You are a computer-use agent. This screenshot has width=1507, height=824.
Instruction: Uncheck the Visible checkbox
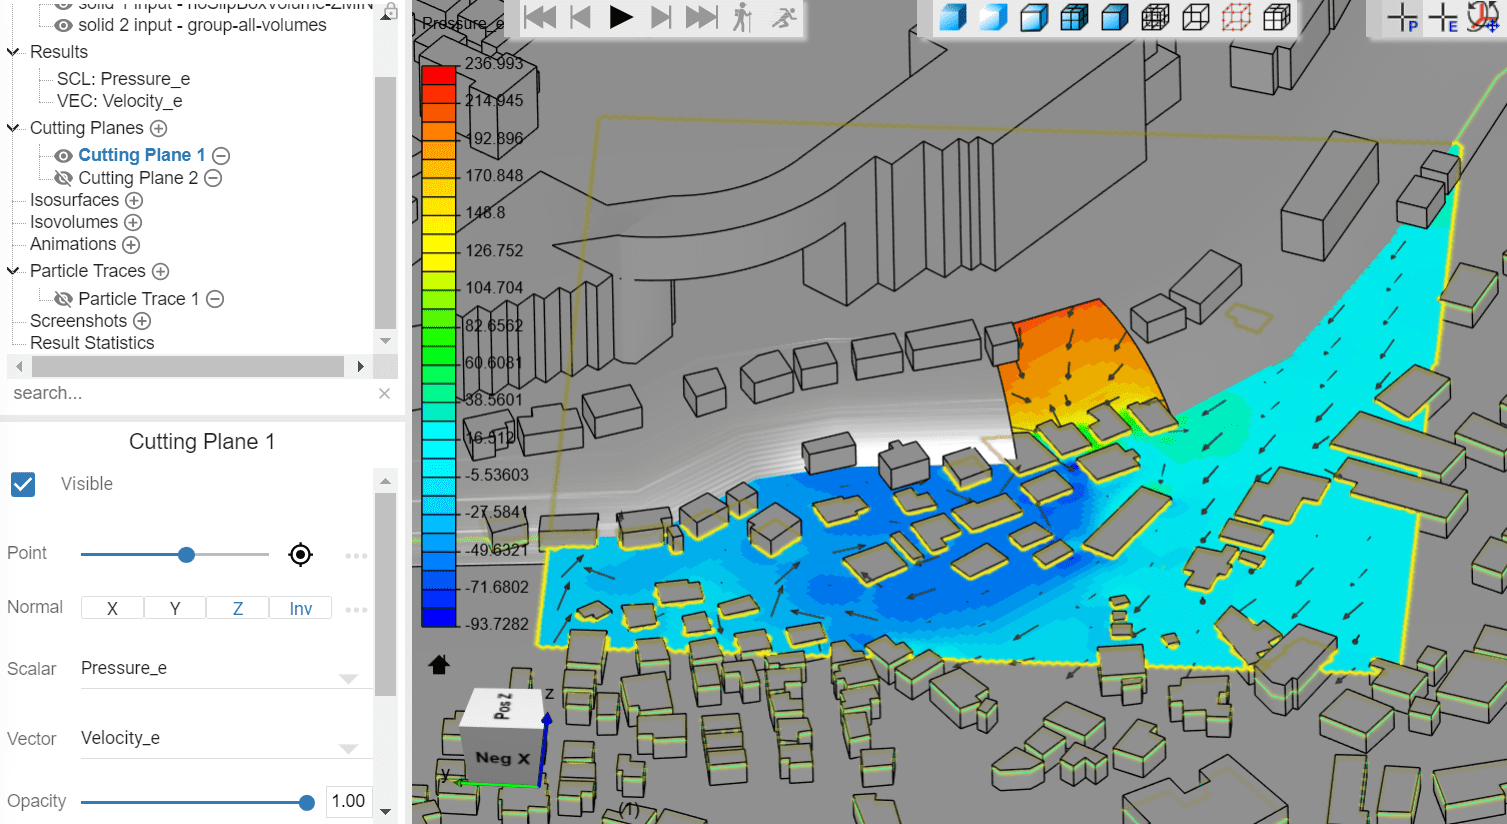[x=23, y=484]
